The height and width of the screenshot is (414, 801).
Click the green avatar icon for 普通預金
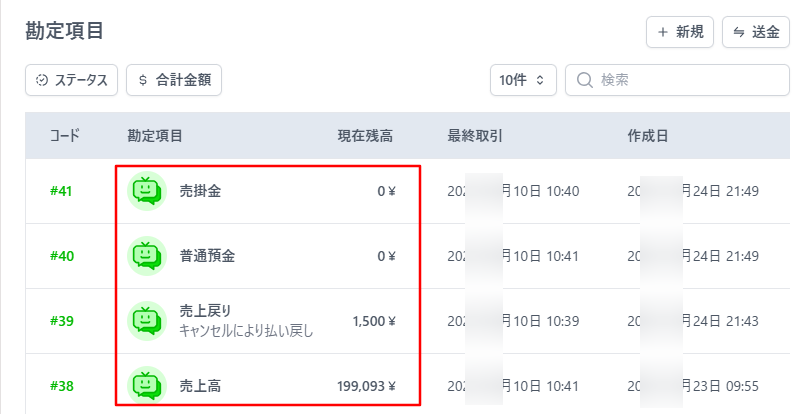[x=148, y=256]
